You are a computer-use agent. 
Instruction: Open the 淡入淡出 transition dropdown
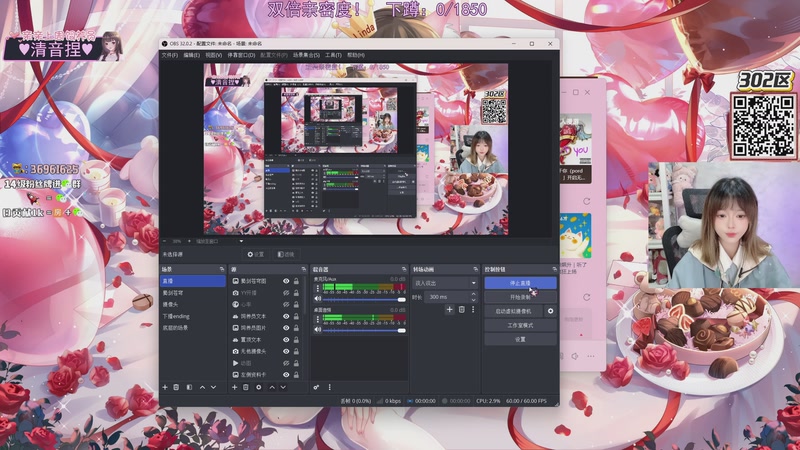coord(445,283)
